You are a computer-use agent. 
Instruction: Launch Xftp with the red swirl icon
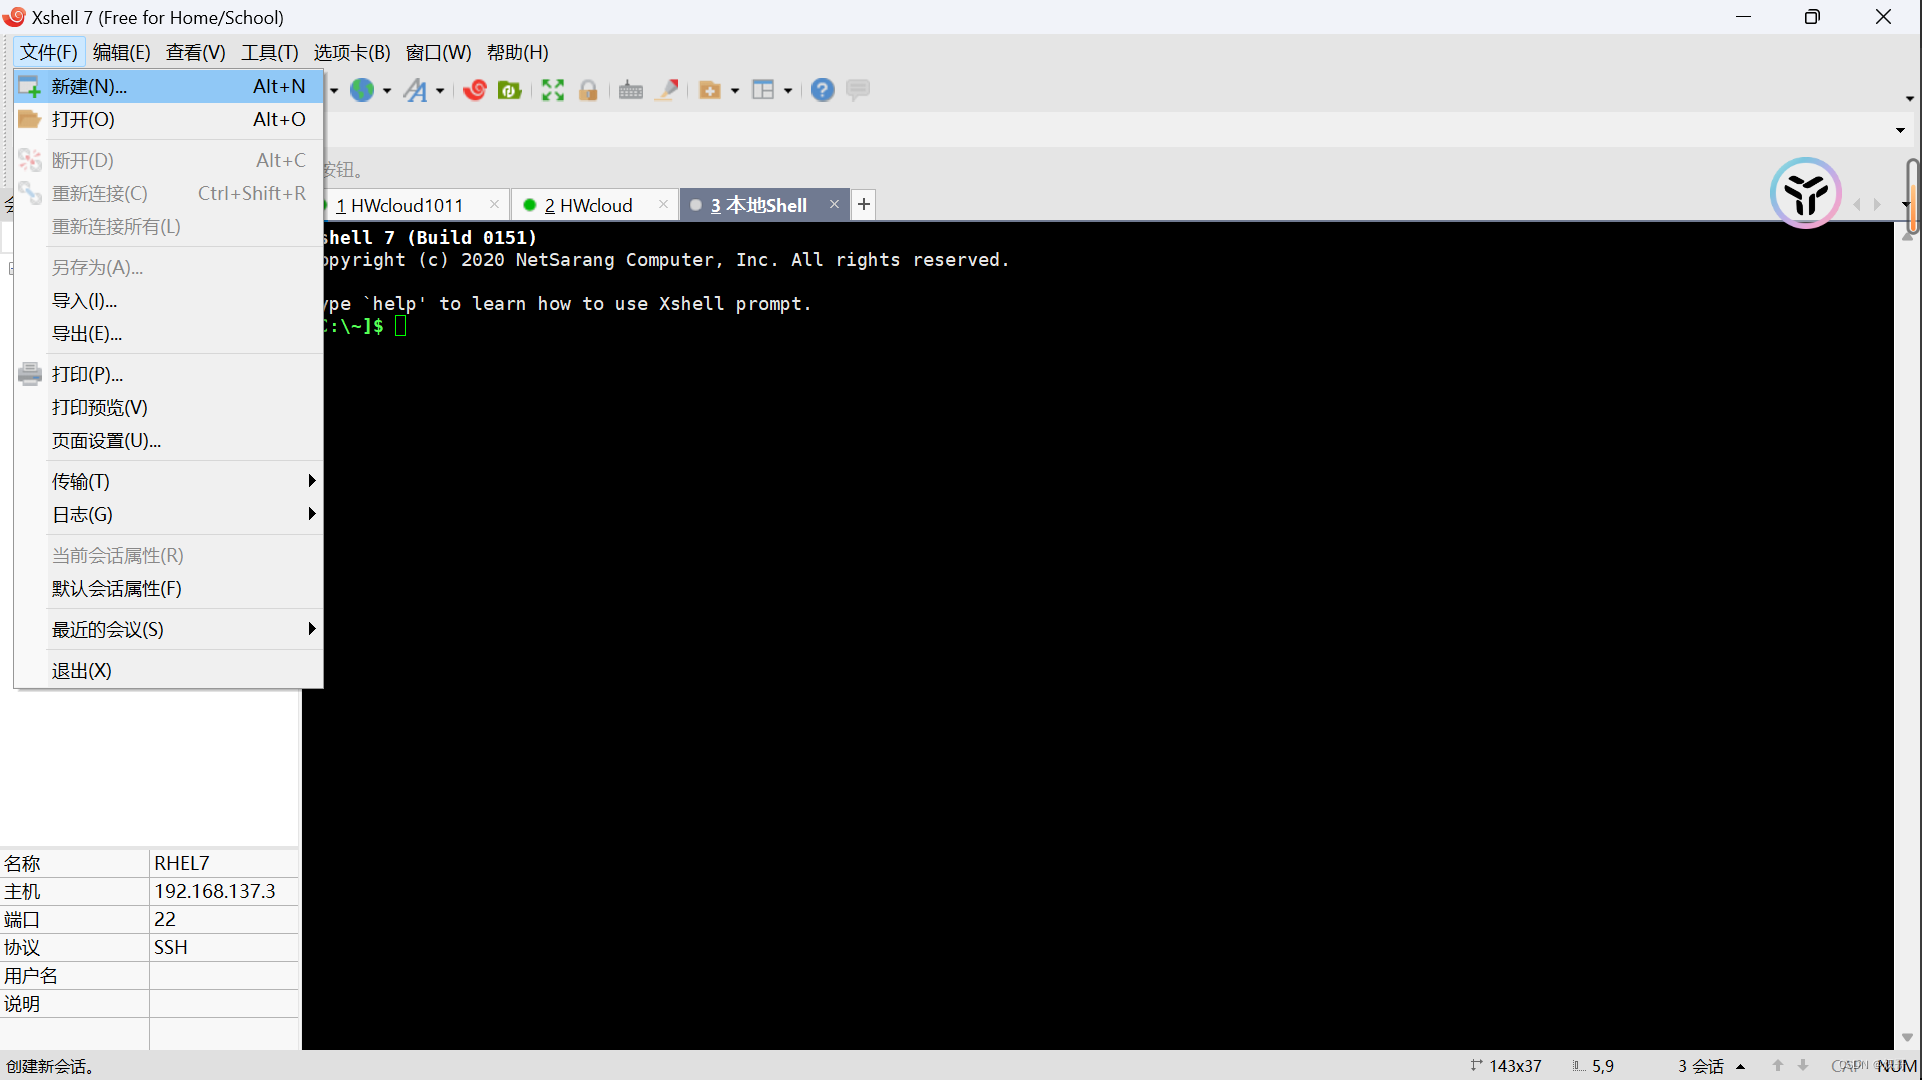475,91
